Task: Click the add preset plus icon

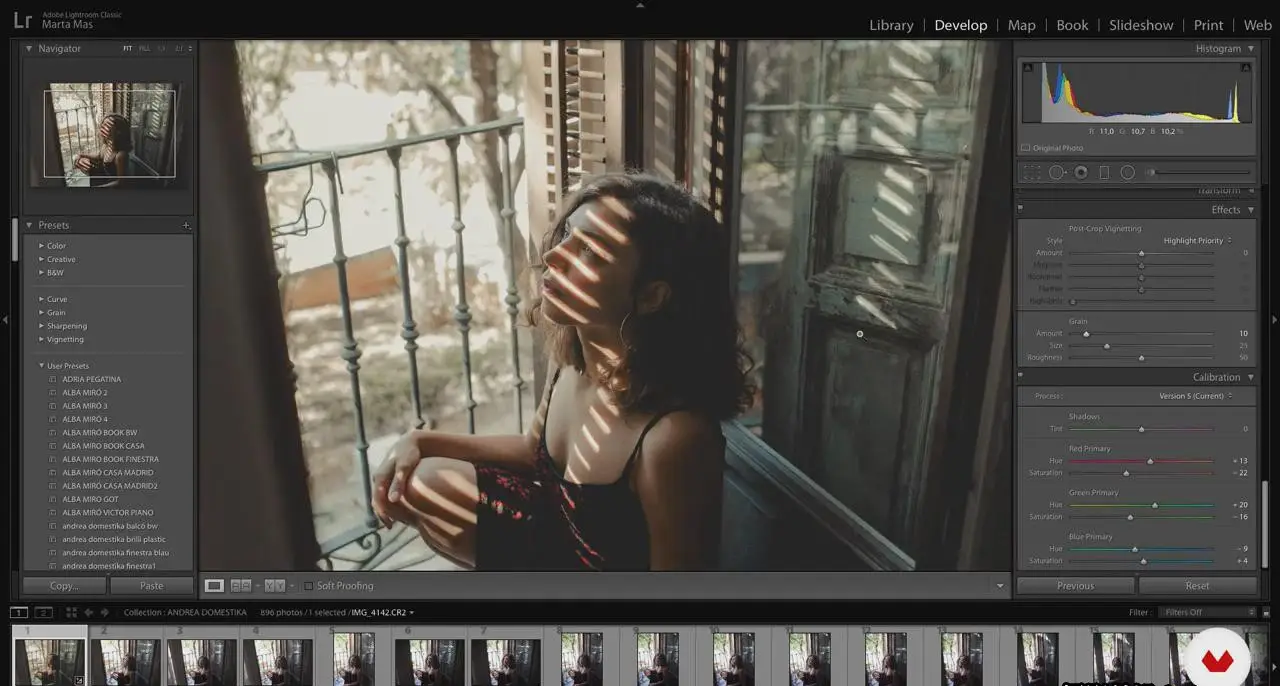Action: [x=186, y=226]
